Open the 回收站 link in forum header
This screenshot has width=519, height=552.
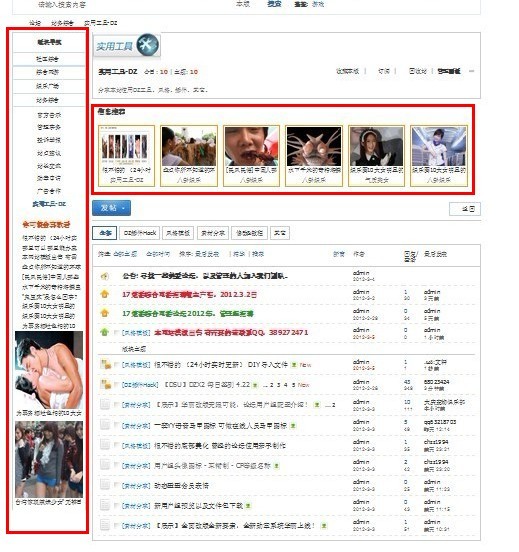pyautogui.click(x=418, y=71)
